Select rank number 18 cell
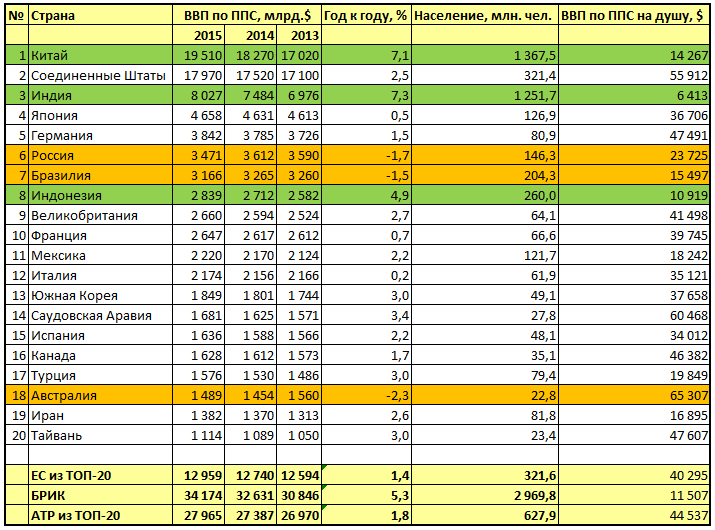 (x=17, y=395)
